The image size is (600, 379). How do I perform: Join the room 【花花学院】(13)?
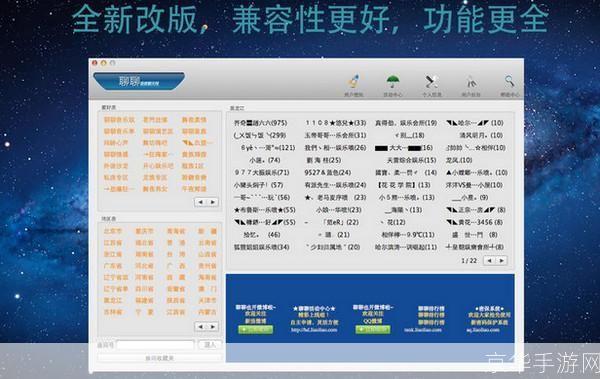pyautogui.click(x=404, y=185)
